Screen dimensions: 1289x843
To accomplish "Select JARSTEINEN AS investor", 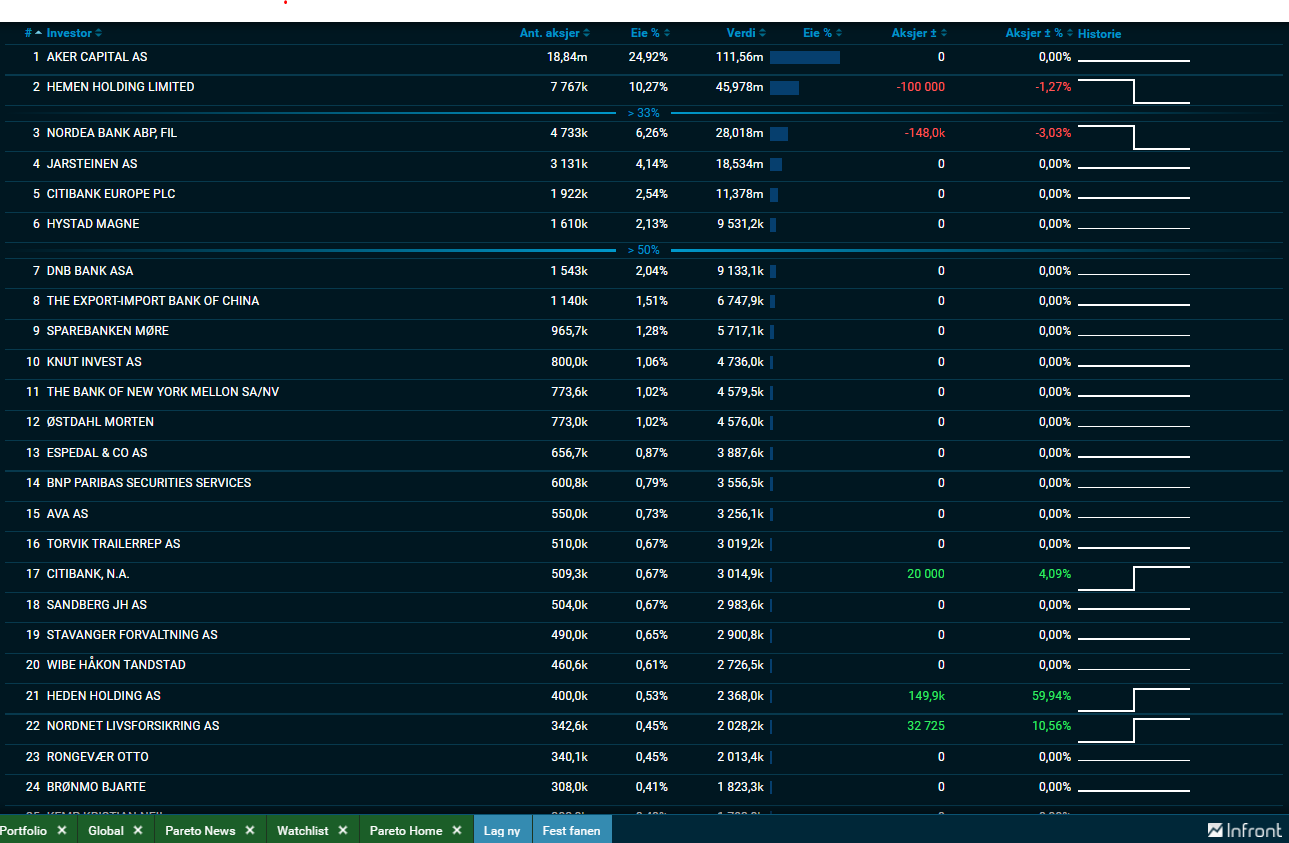I will click(x=92, y=163).
